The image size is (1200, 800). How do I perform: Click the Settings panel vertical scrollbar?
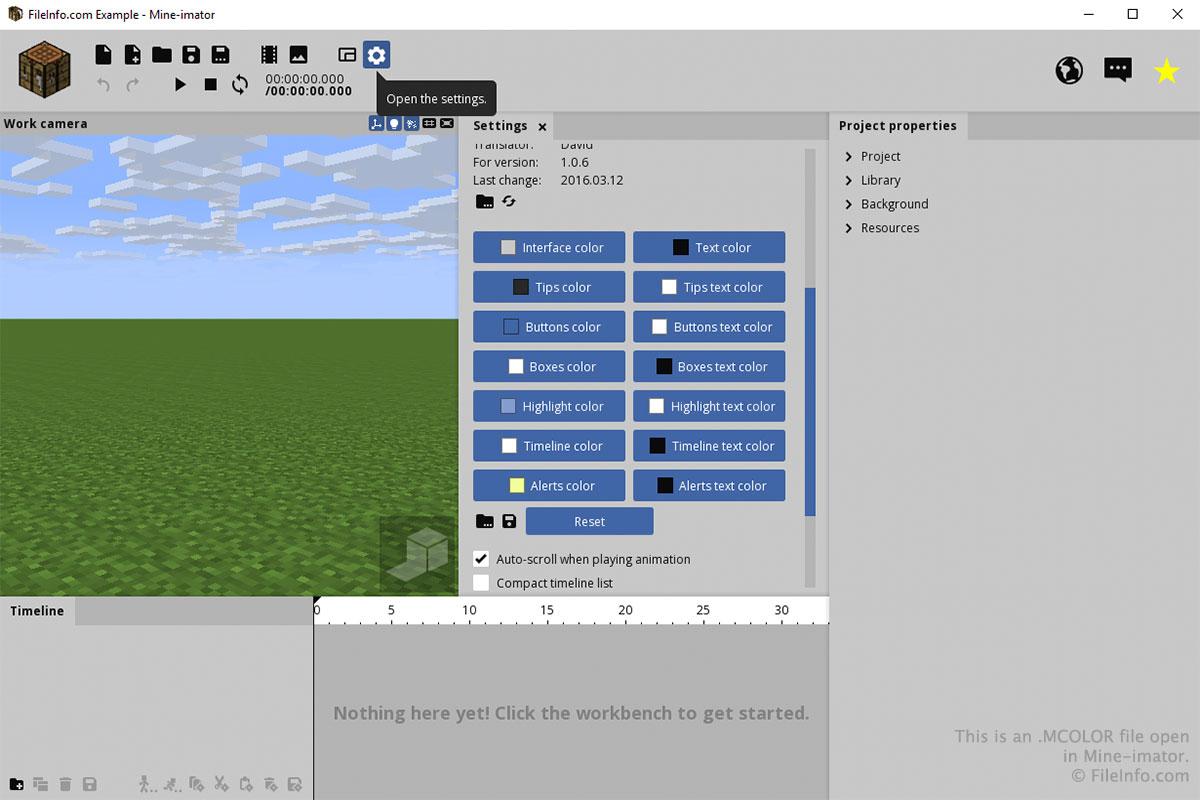(810, 402)
